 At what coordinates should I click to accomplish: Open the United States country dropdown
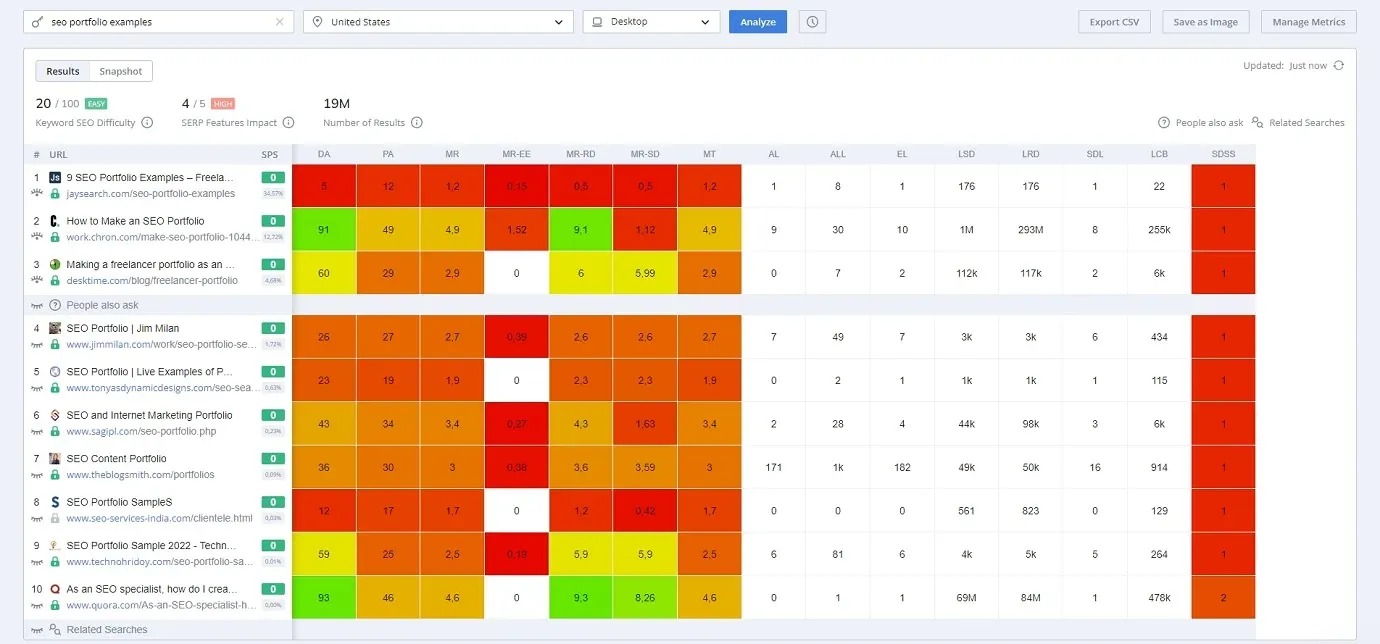tap(438, 22)
